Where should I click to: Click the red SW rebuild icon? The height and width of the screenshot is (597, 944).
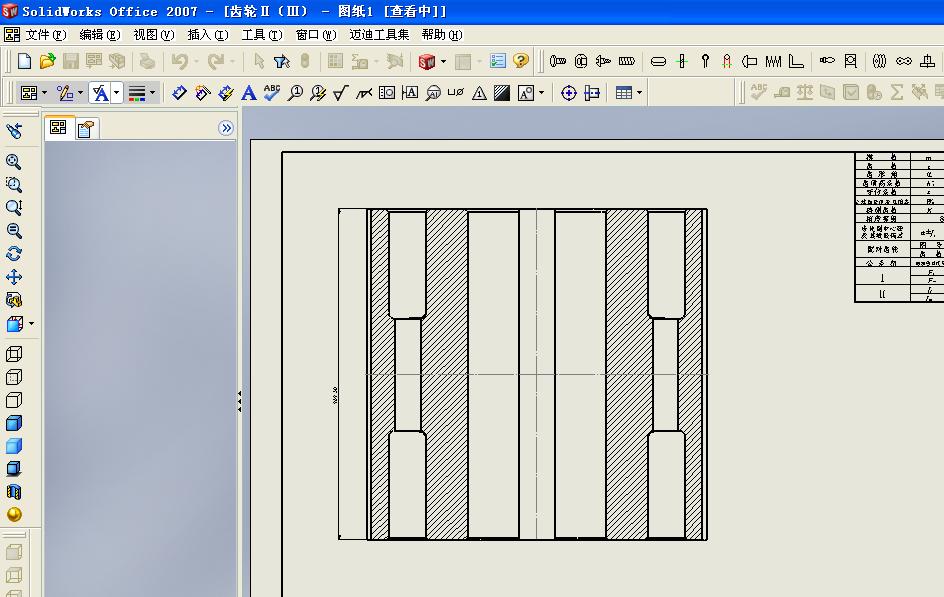coord(426,61)
